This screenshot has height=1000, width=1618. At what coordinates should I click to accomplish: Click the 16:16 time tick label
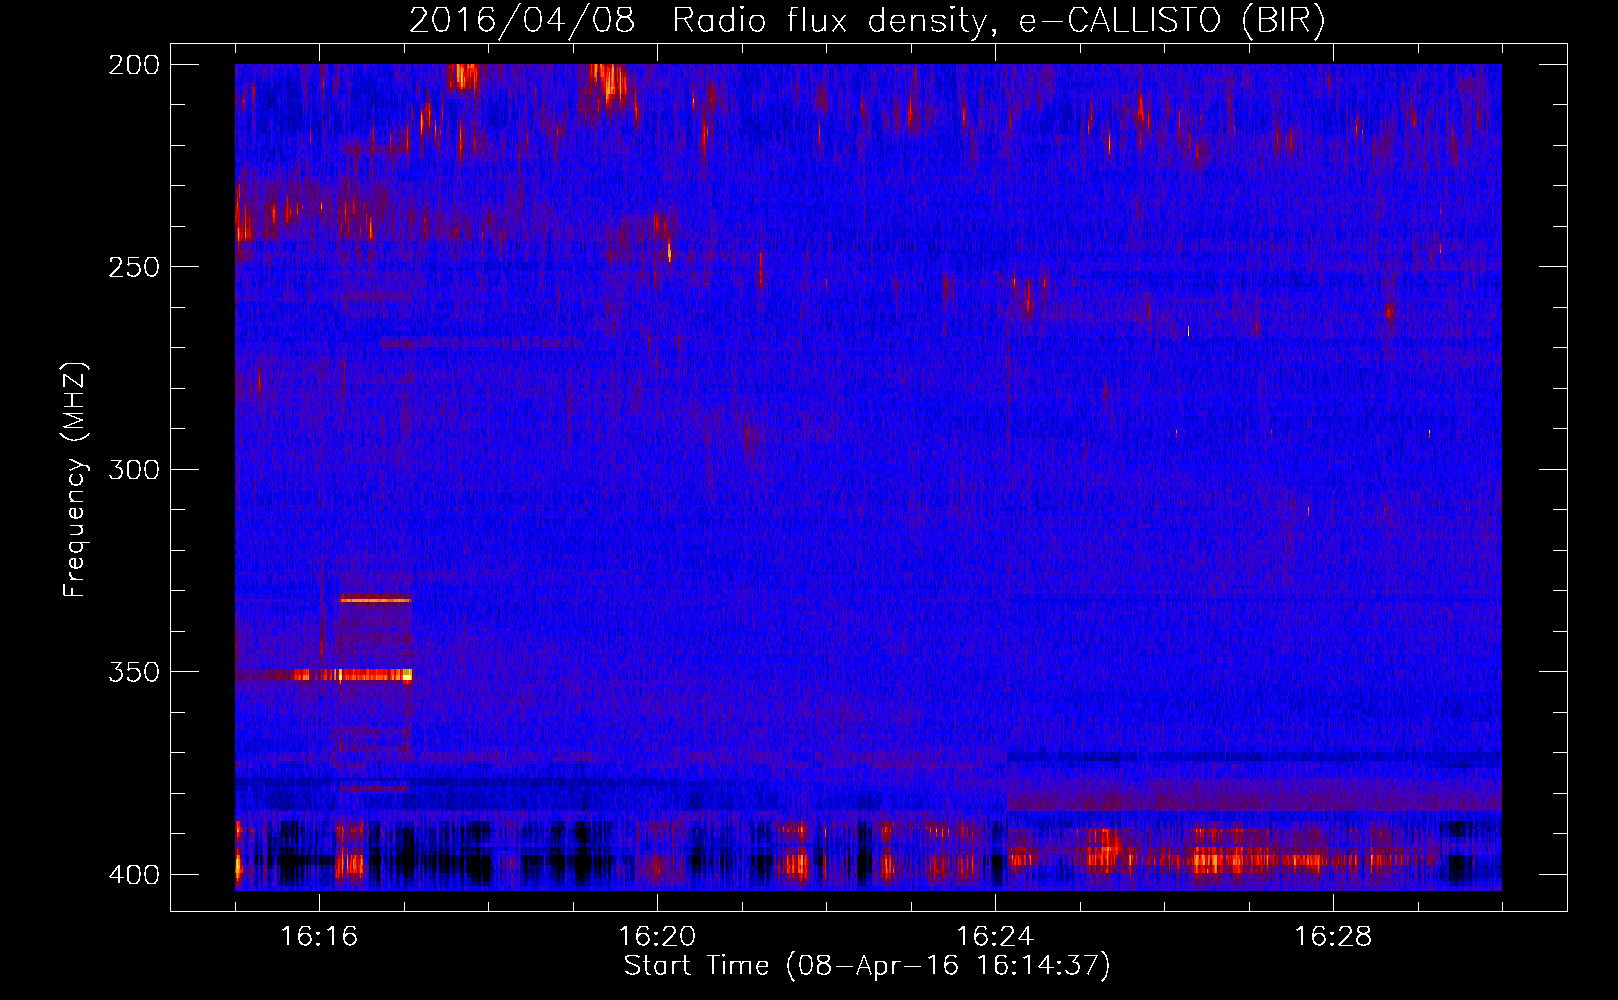click(319, 936)
